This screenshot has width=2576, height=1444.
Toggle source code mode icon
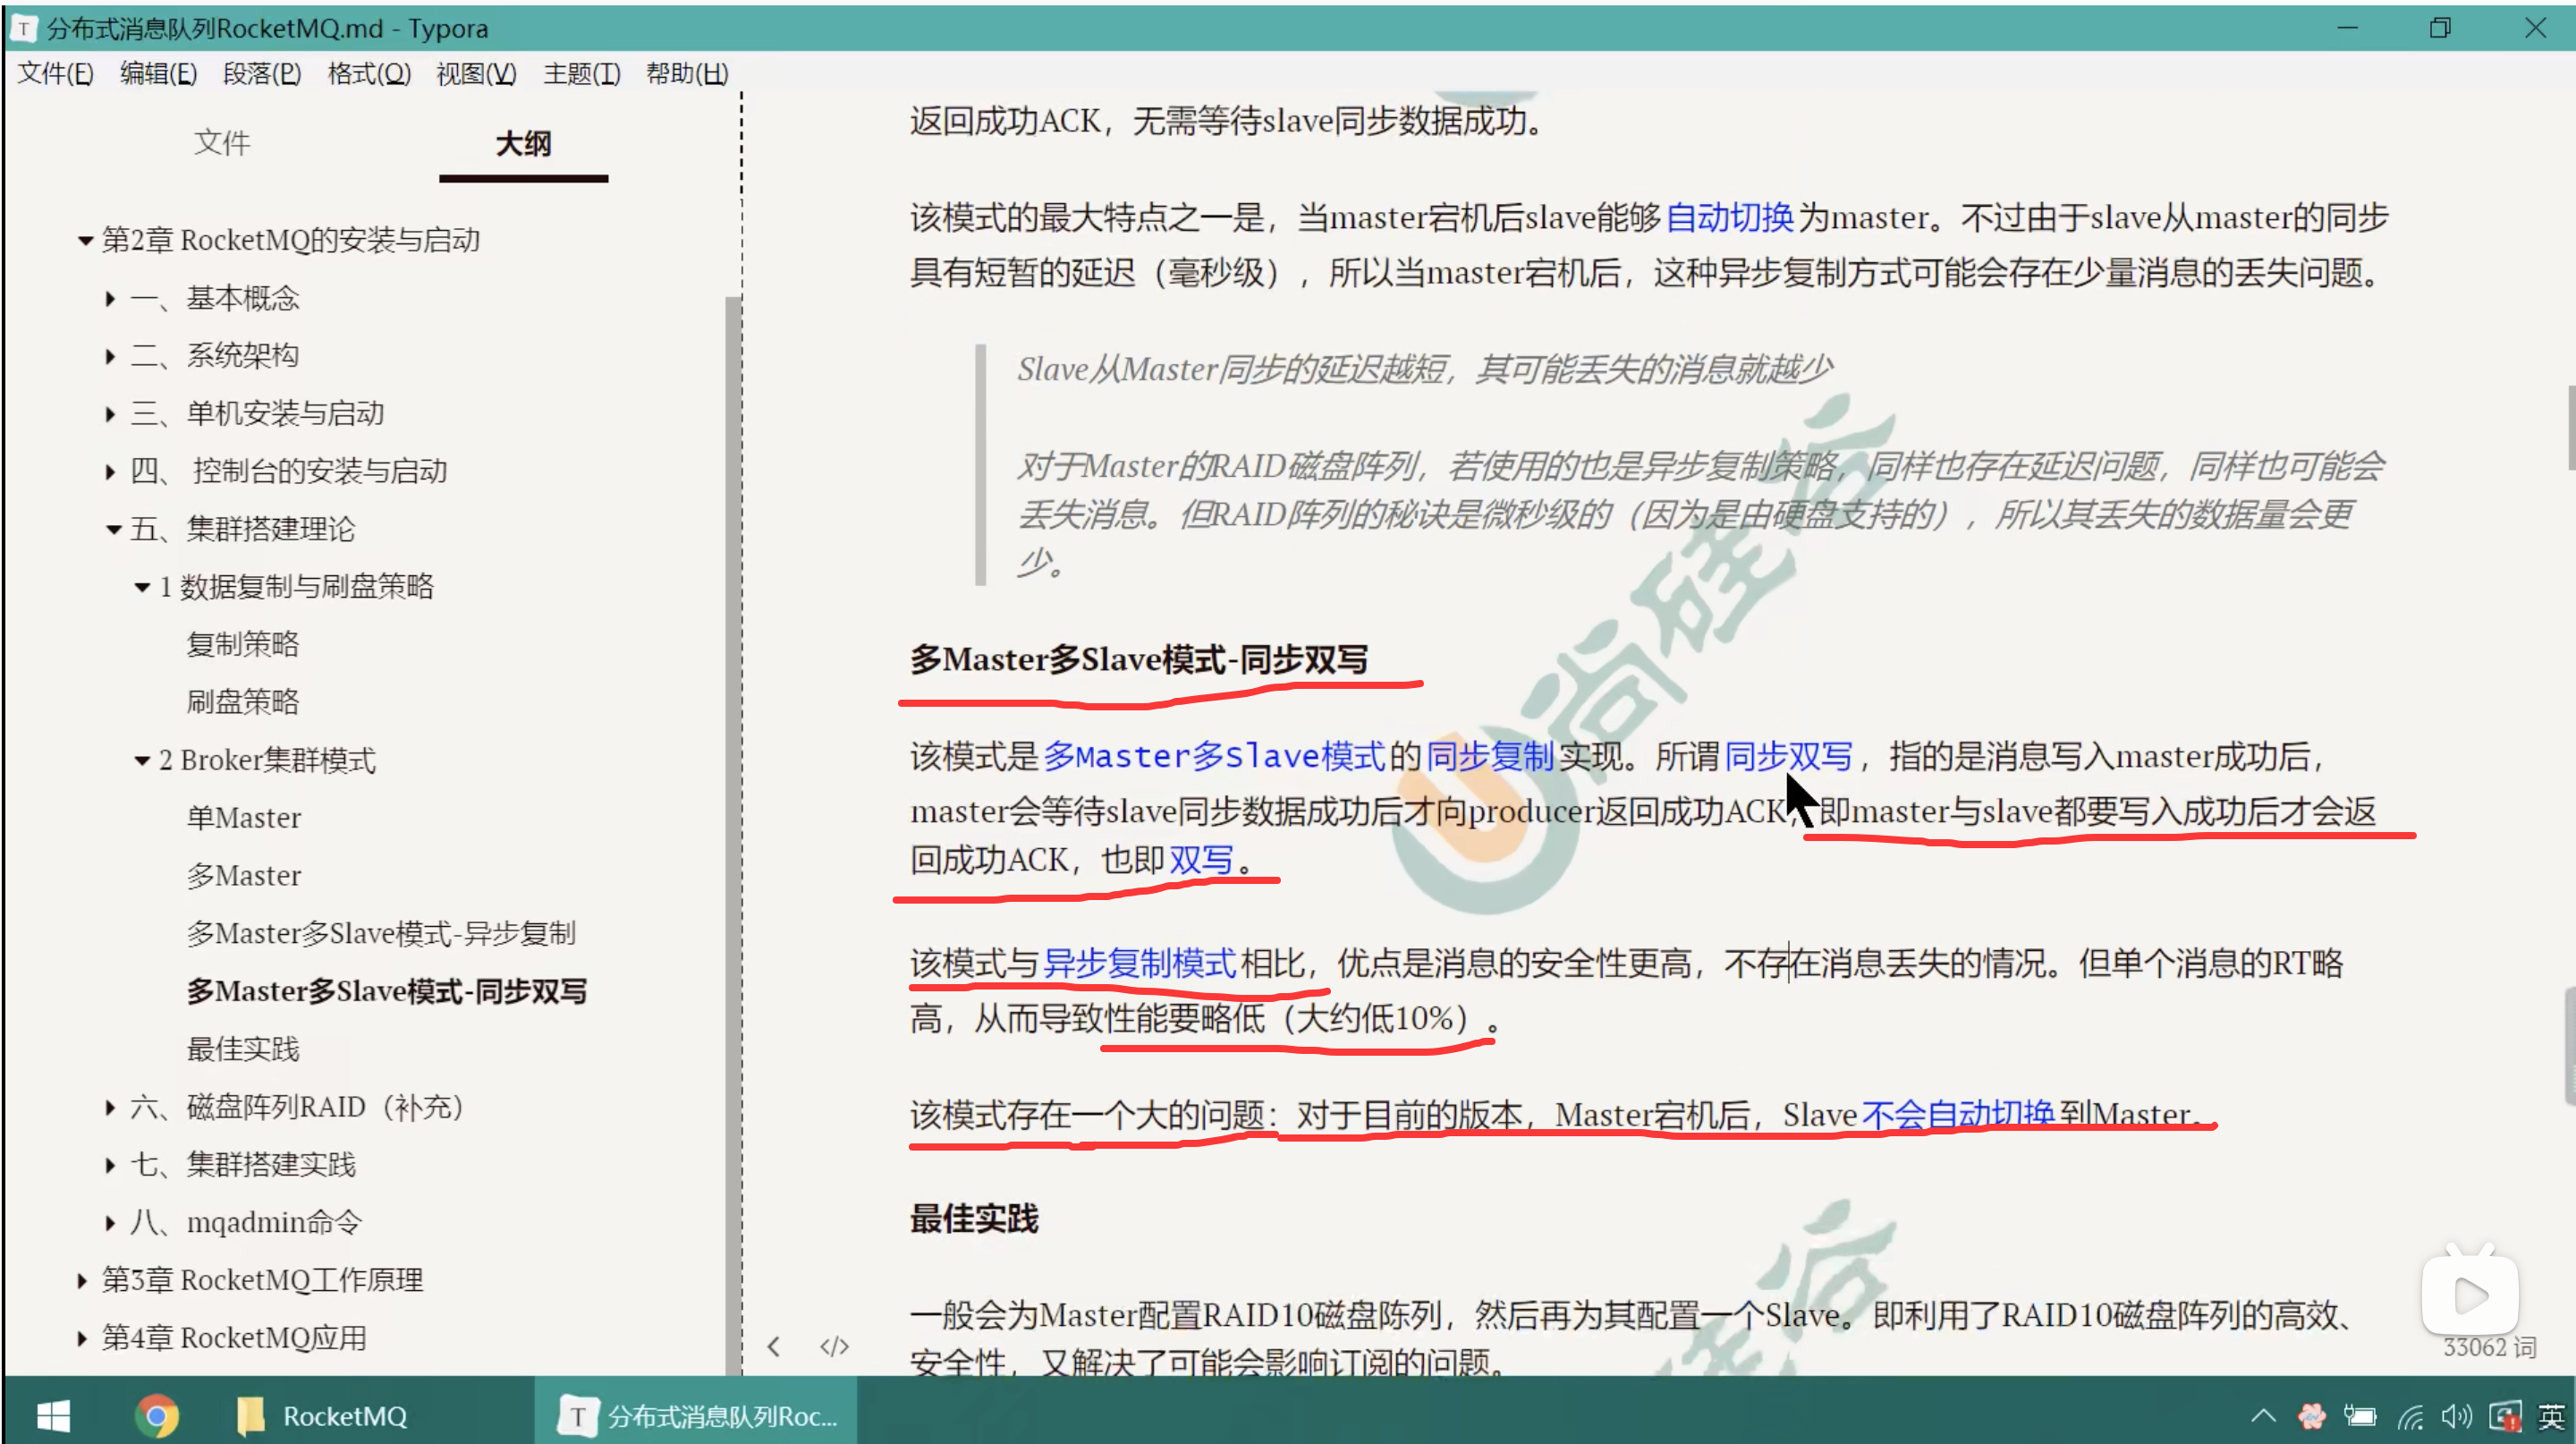(834, 1346)
